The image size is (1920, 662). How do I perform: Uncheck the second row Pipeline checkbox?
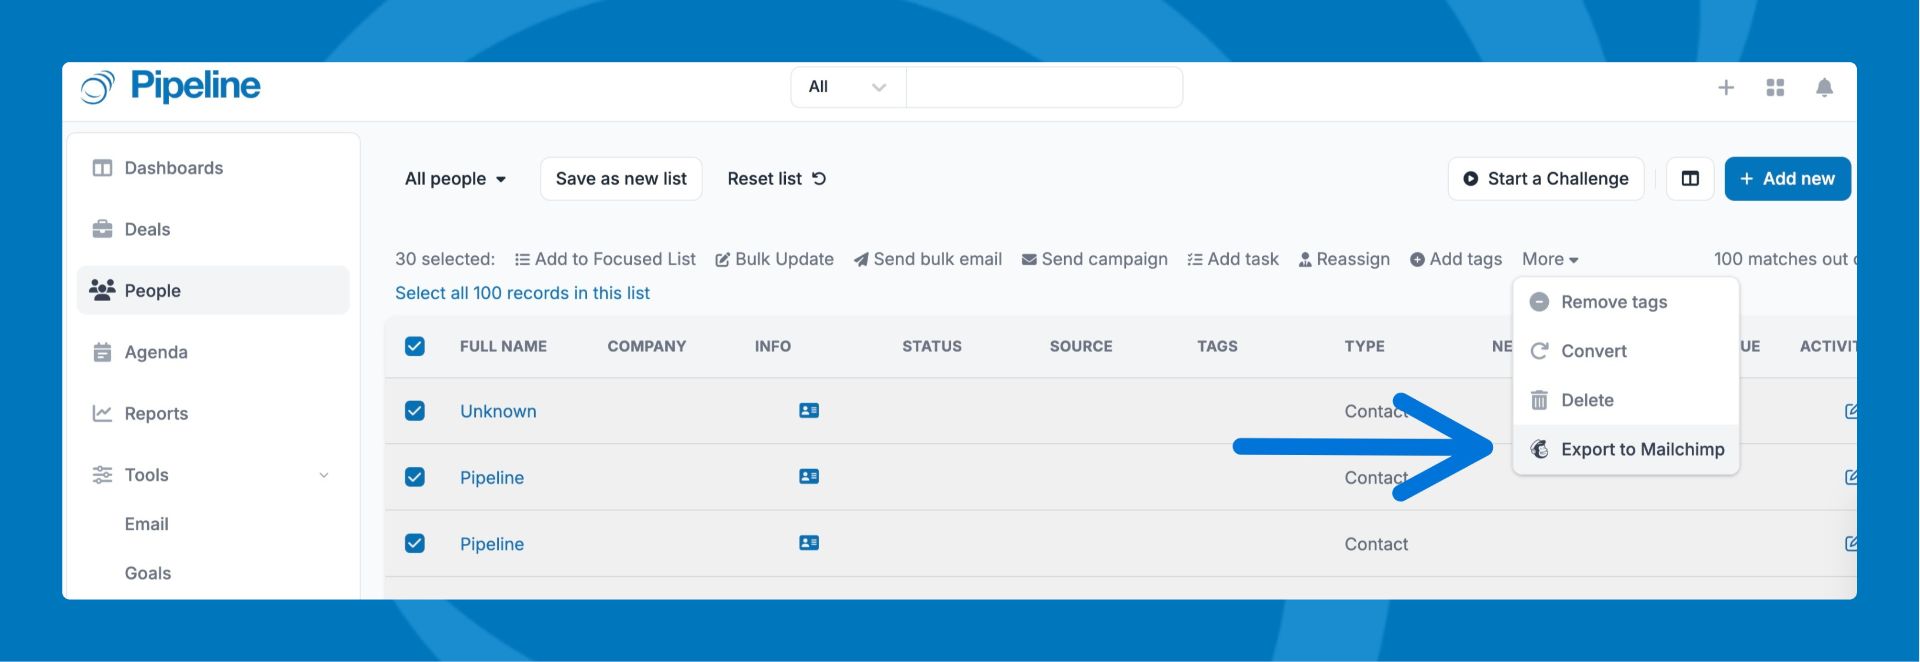coord(415,477)
